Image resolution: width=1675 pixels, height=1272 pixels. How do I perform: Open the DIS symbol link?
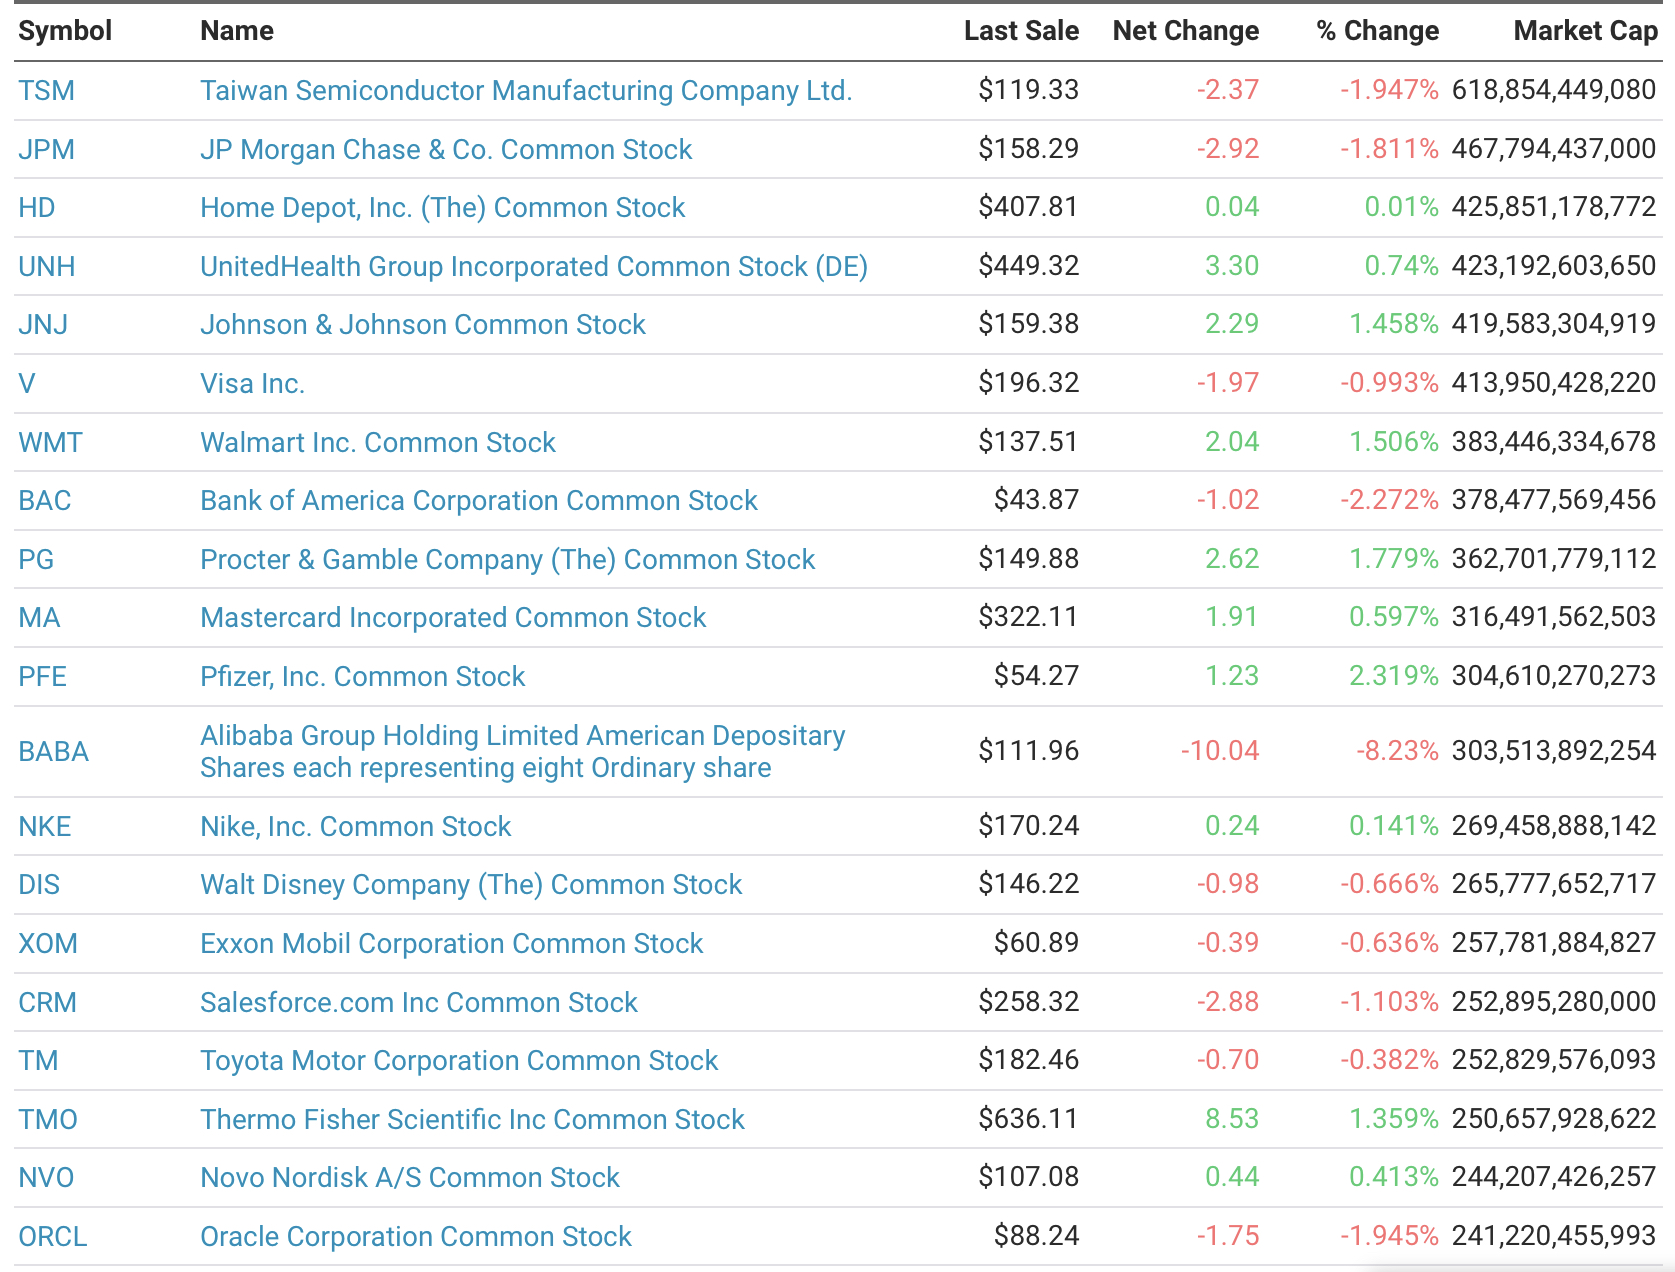39,885
